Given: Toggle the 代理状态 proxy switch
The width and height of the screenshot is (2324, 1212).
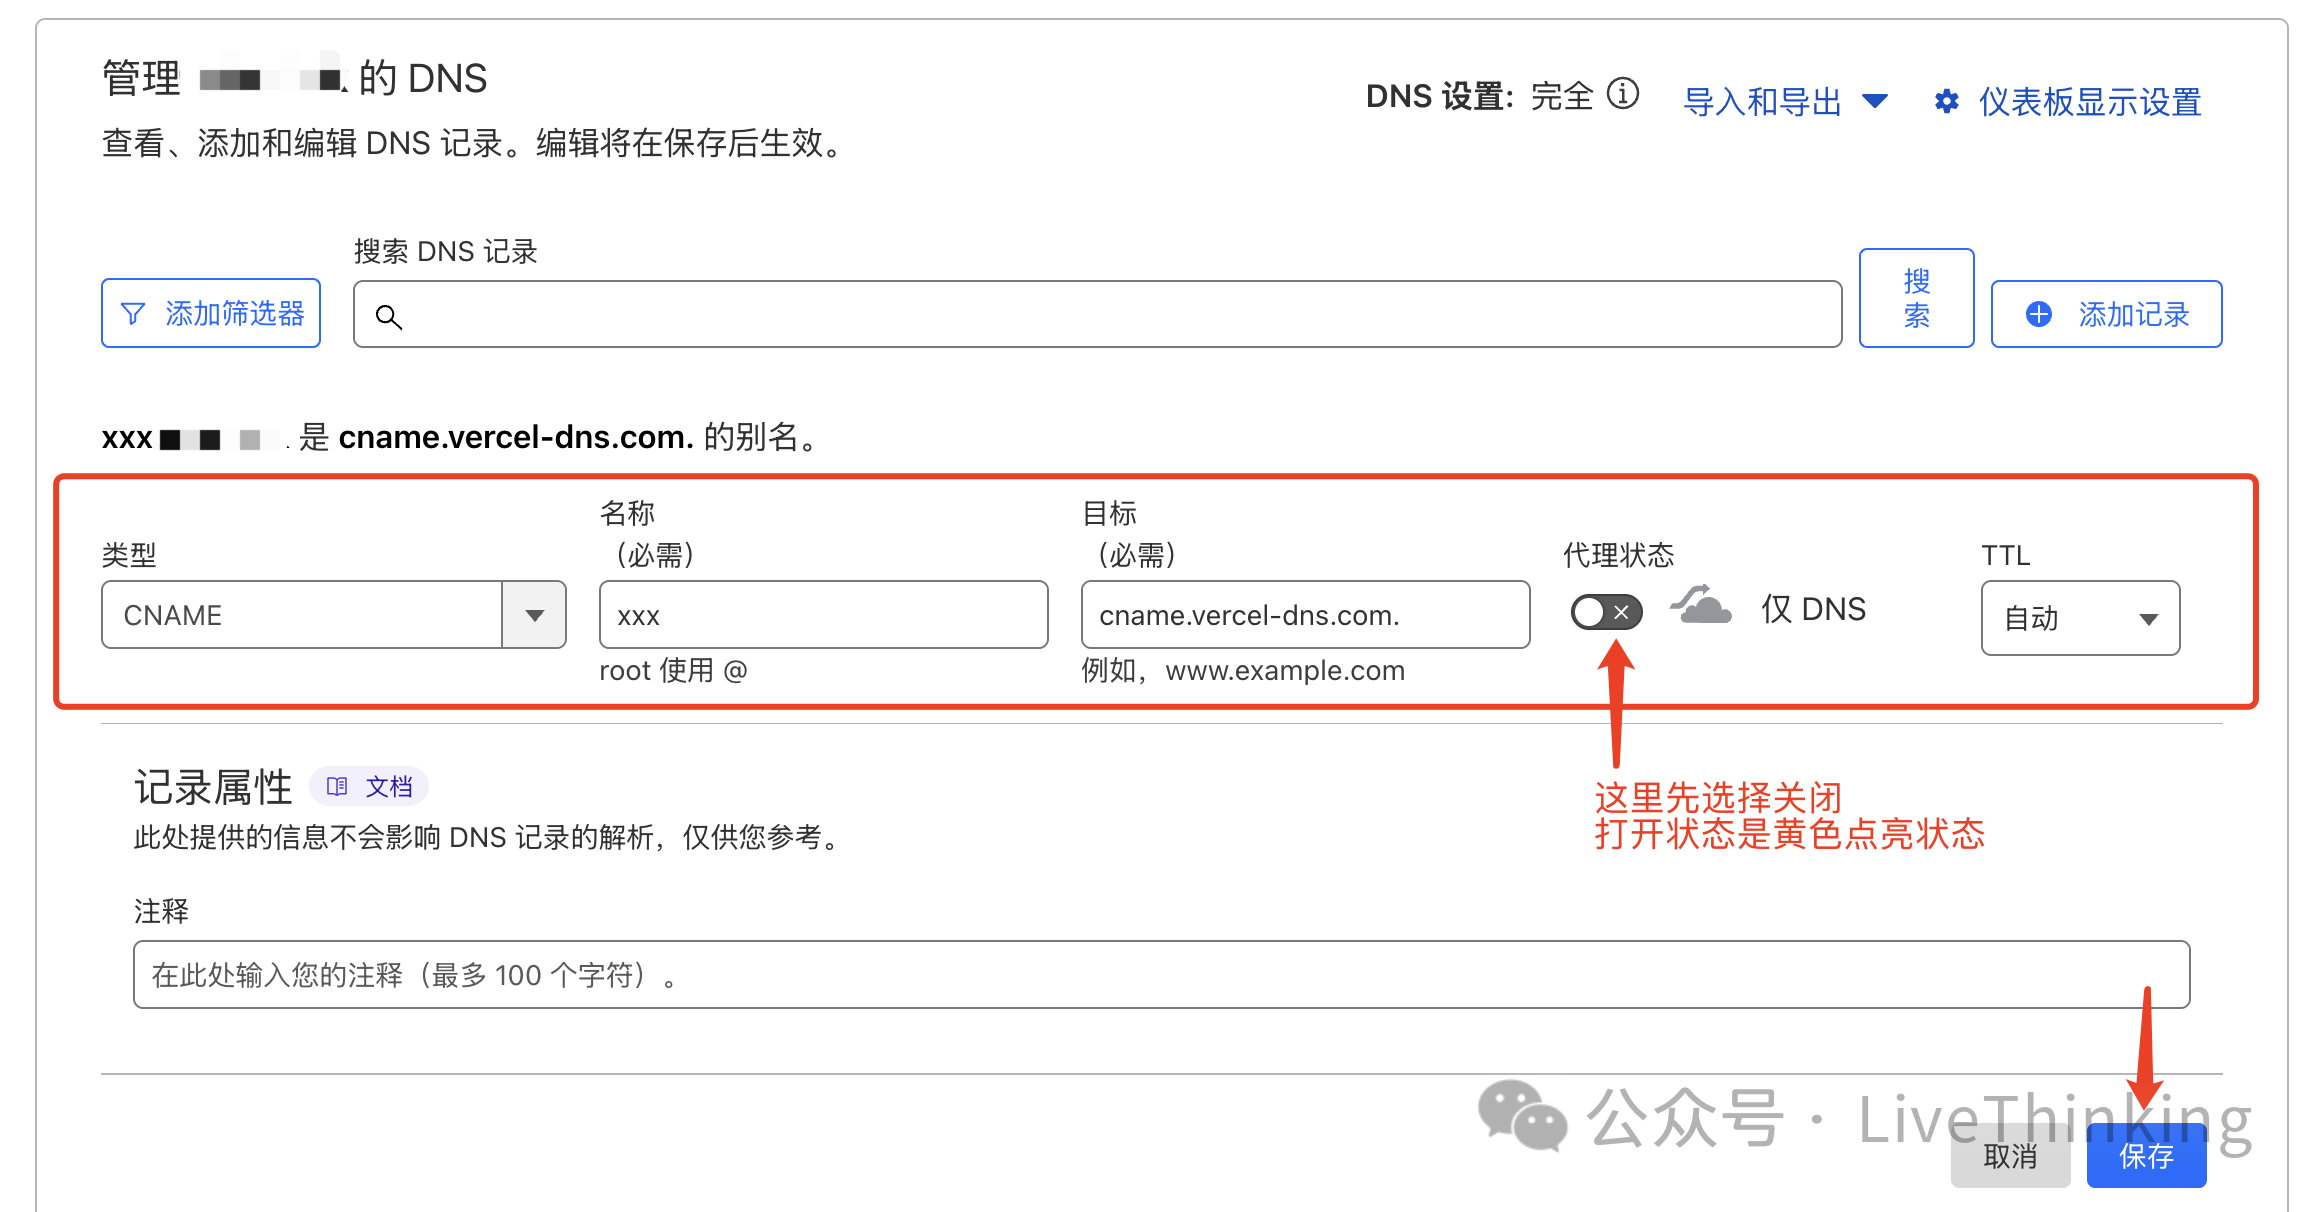Looking at the screenshot, I should click(1606, 611).
